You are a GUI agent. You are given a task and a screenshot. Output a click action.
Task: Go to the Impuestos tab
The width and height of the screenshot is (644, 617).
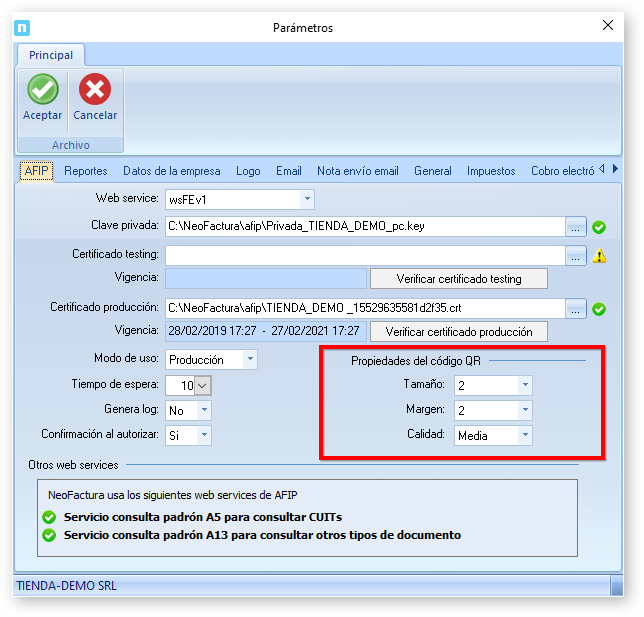pyautogui.click(x=491, y=171)
